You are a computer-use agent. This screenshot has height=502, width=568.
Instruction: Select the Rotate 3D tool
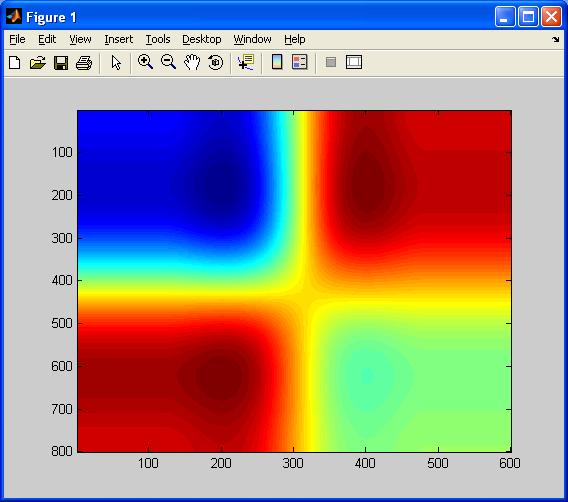tap(216, 62)
